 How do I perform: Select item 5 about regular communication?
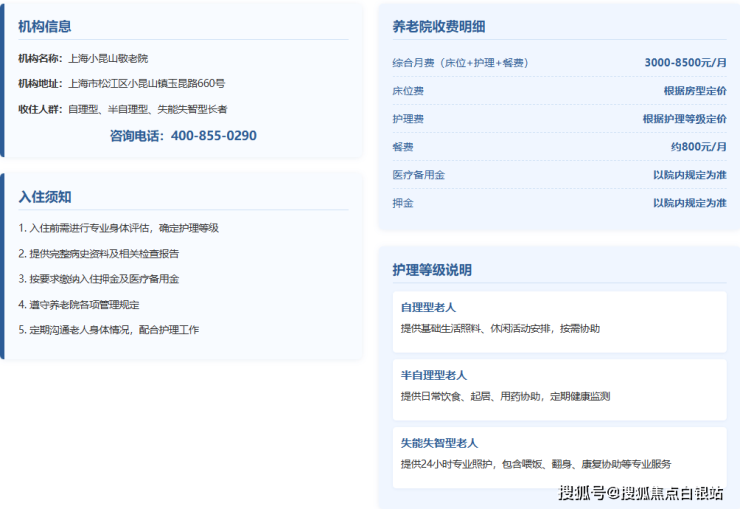[109, 330]
